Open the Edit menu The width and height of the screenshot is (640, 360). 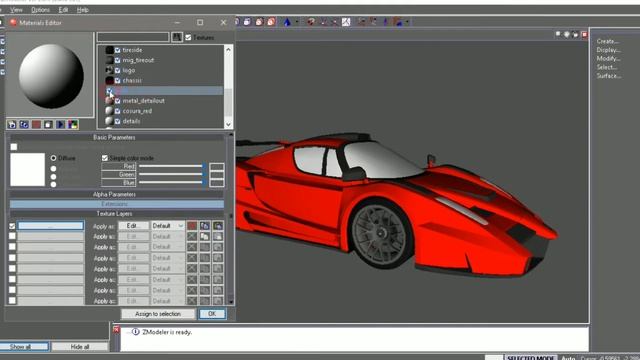[x=63, y=9]
